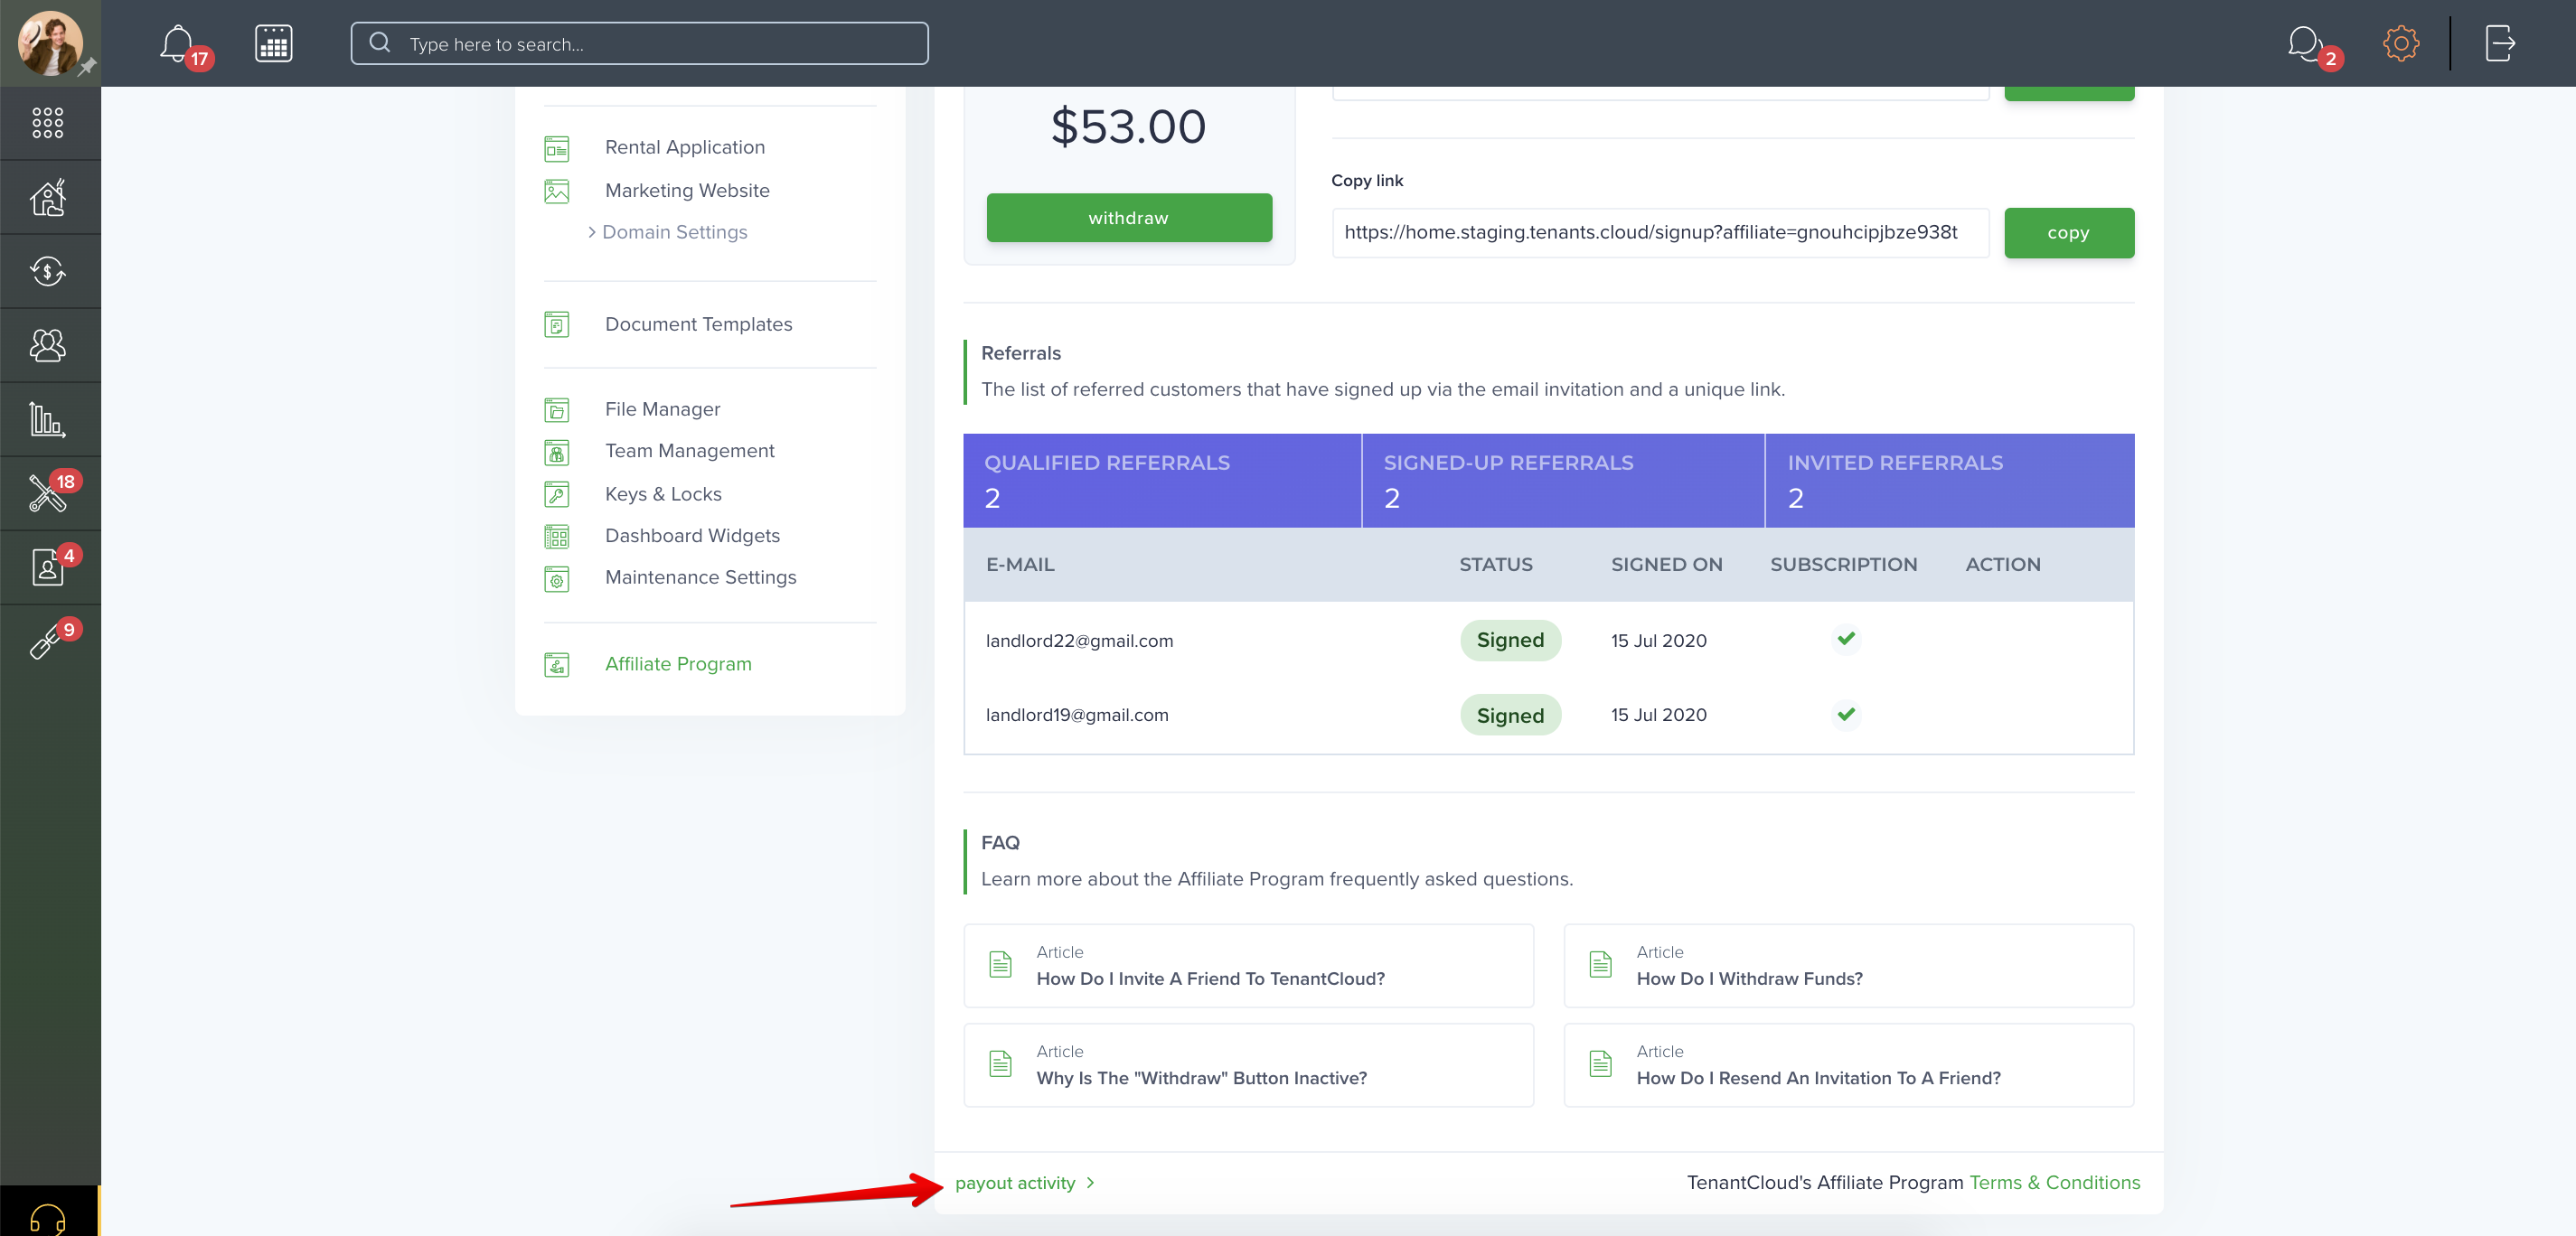Screen dimensions: 2576x1236
Task: Click subscription checkmark for landlord19
Action: (x=1846, y=714)
